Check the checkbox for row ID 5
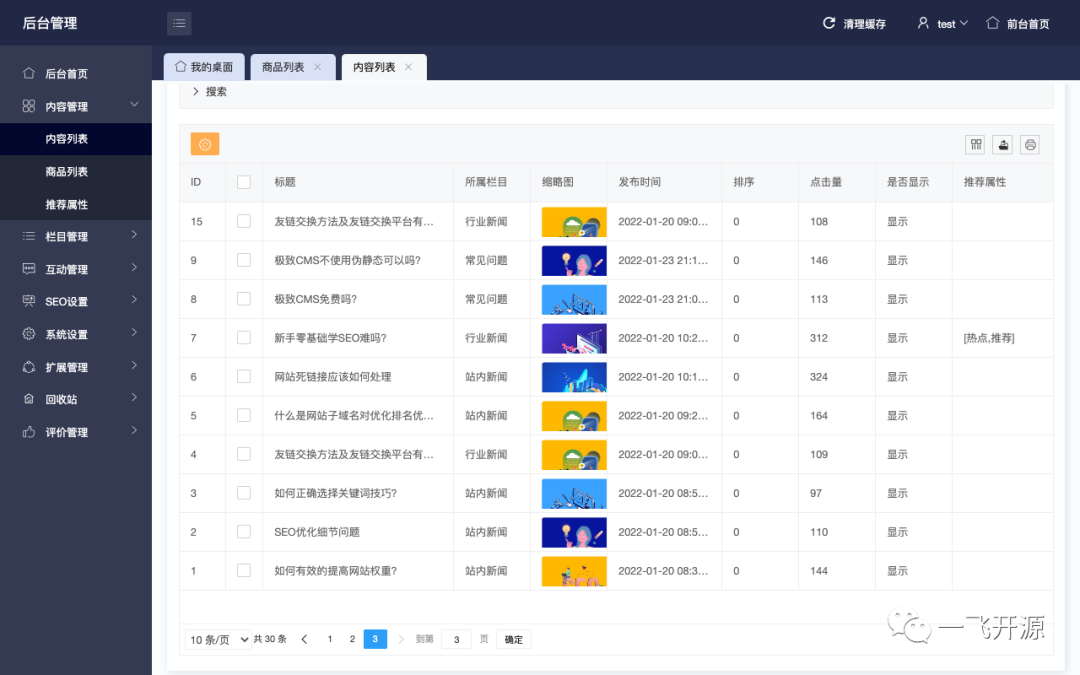This screenshot has height=675, width=1080. [244, 415]
